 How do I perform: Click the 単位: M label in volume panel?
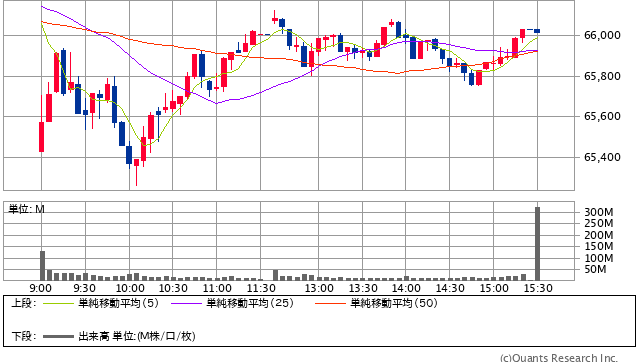[x=27, y=209]
